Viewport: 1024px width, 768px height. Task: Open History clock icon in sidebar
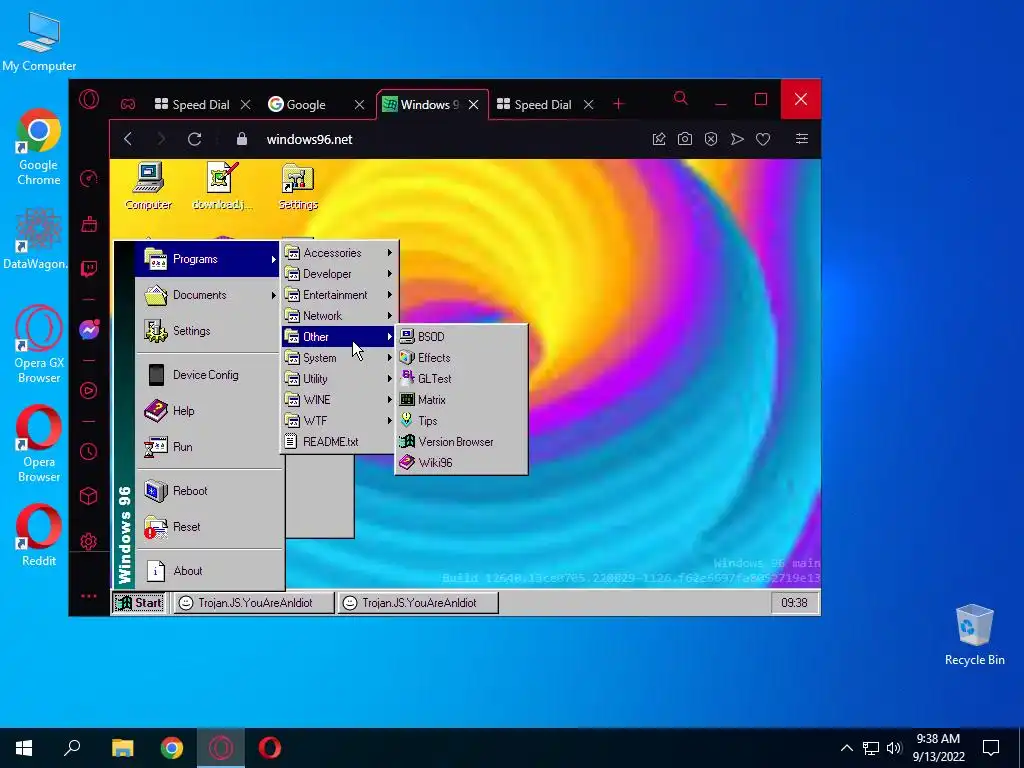click(x=89, y=451)
